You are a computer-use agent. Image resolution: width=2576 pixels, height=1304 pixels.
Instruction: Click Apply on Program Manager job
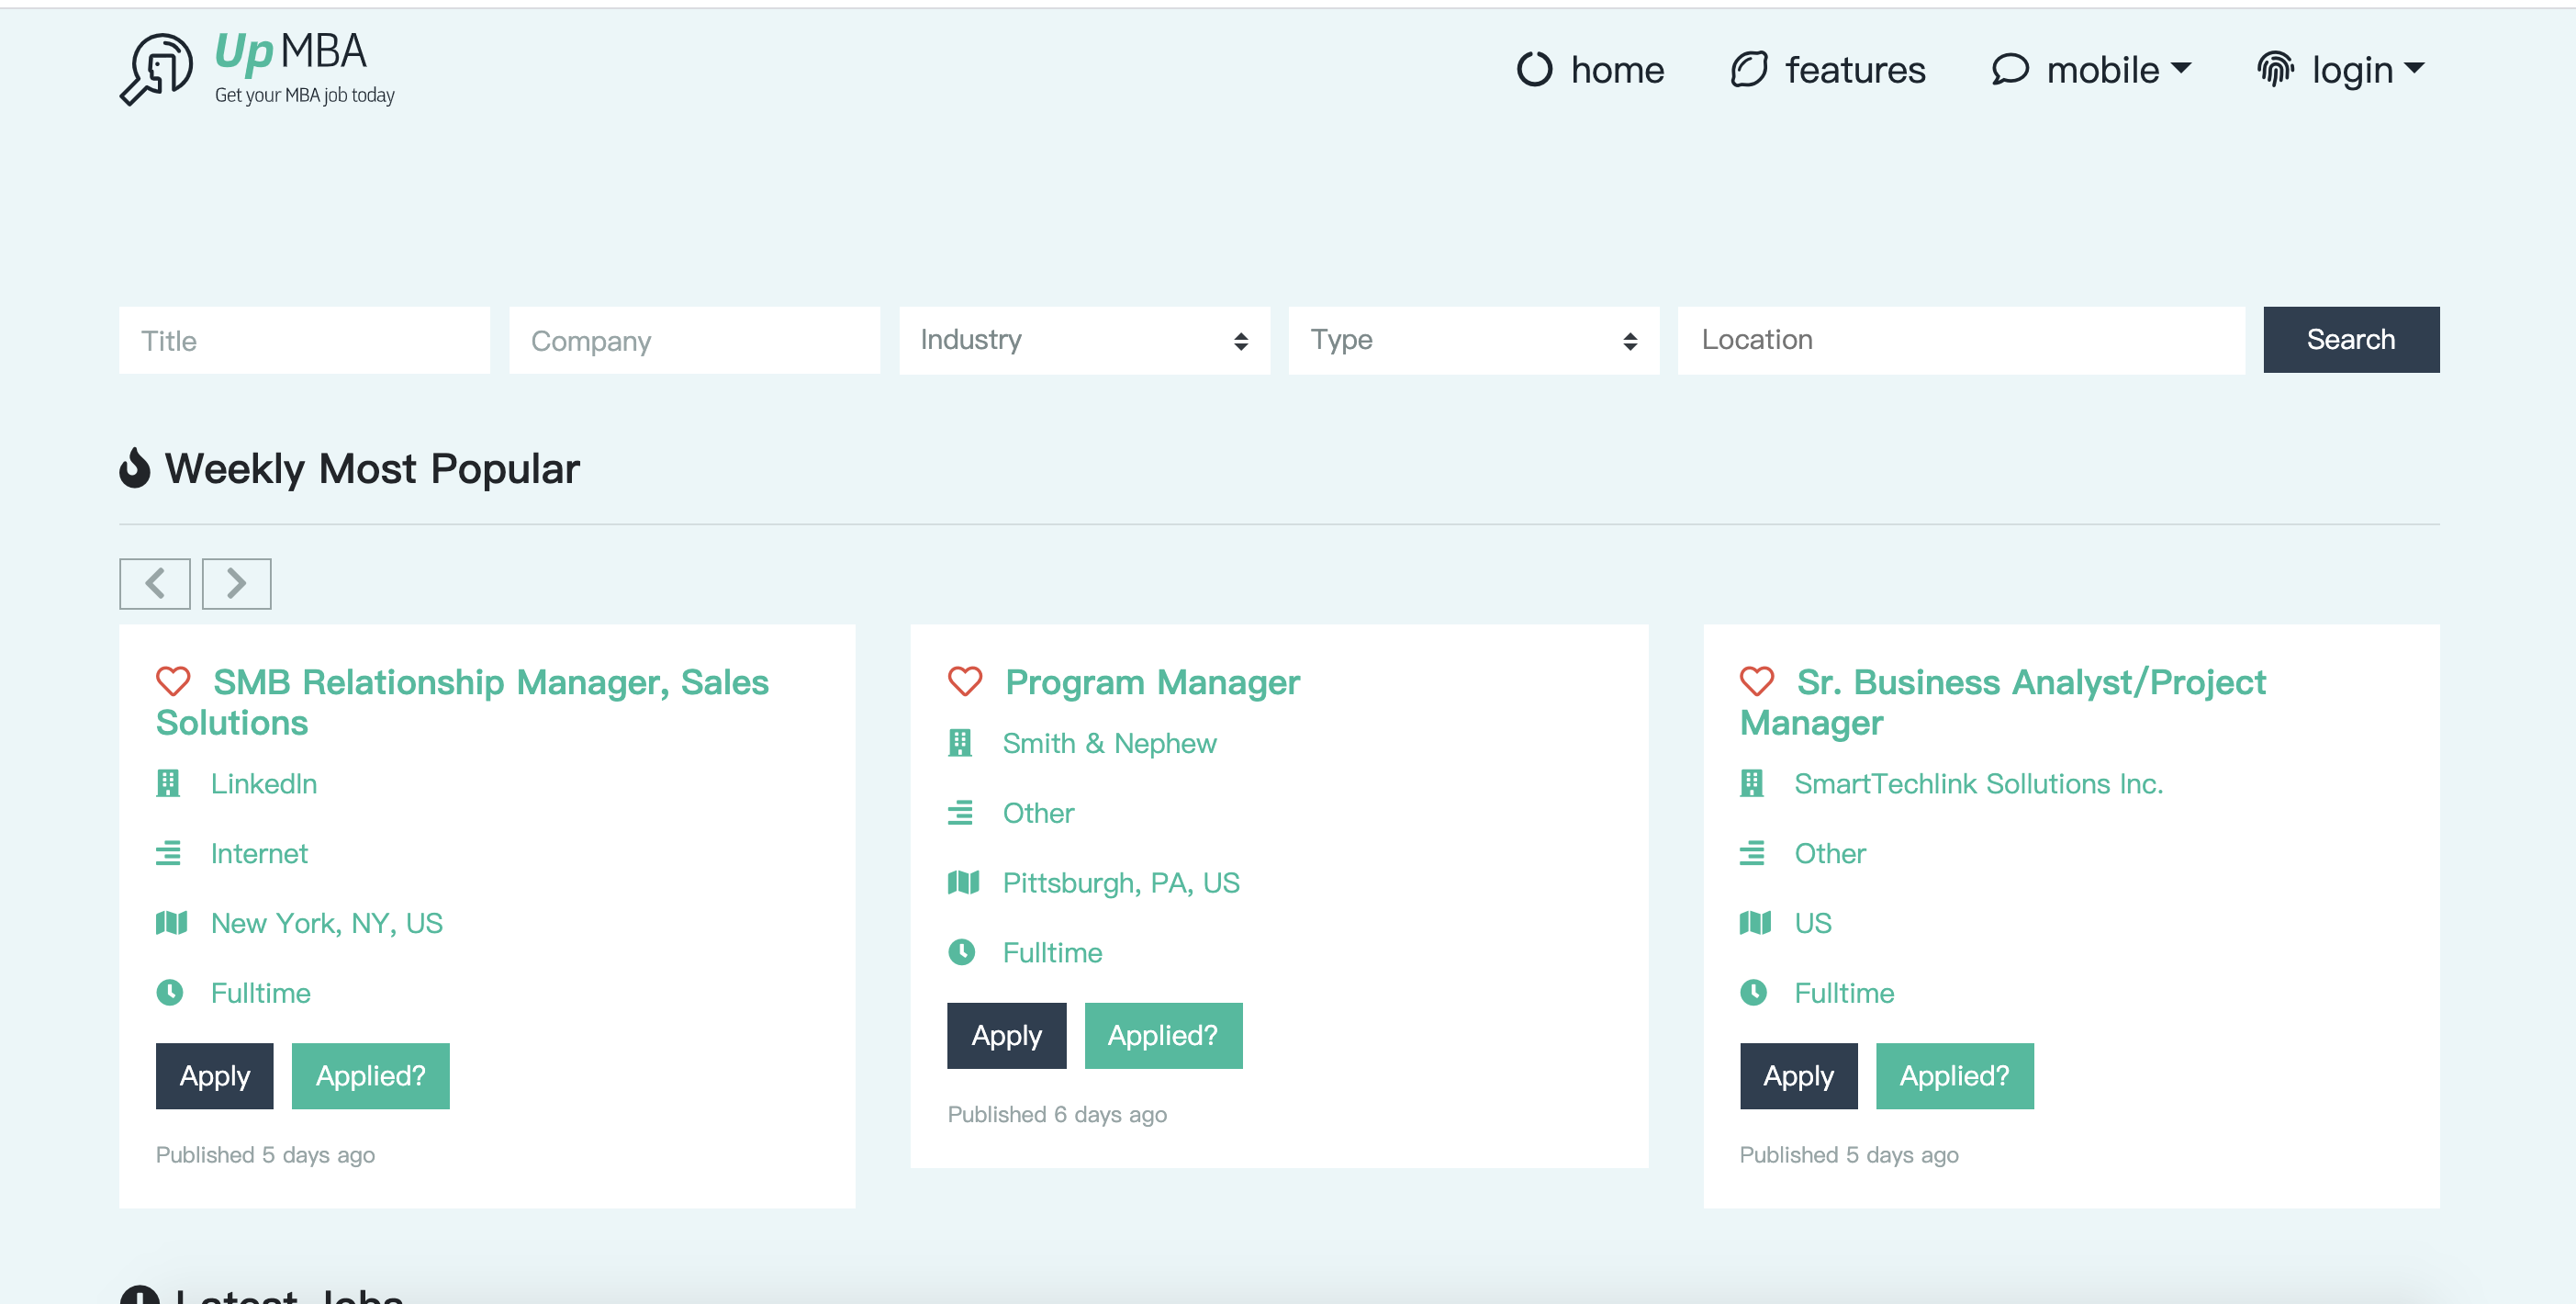(x=1006, y=1035)
